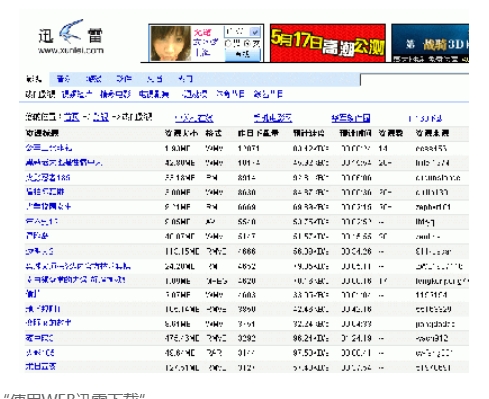Open the www.xunlei.com text under the logo

(71, 50)
